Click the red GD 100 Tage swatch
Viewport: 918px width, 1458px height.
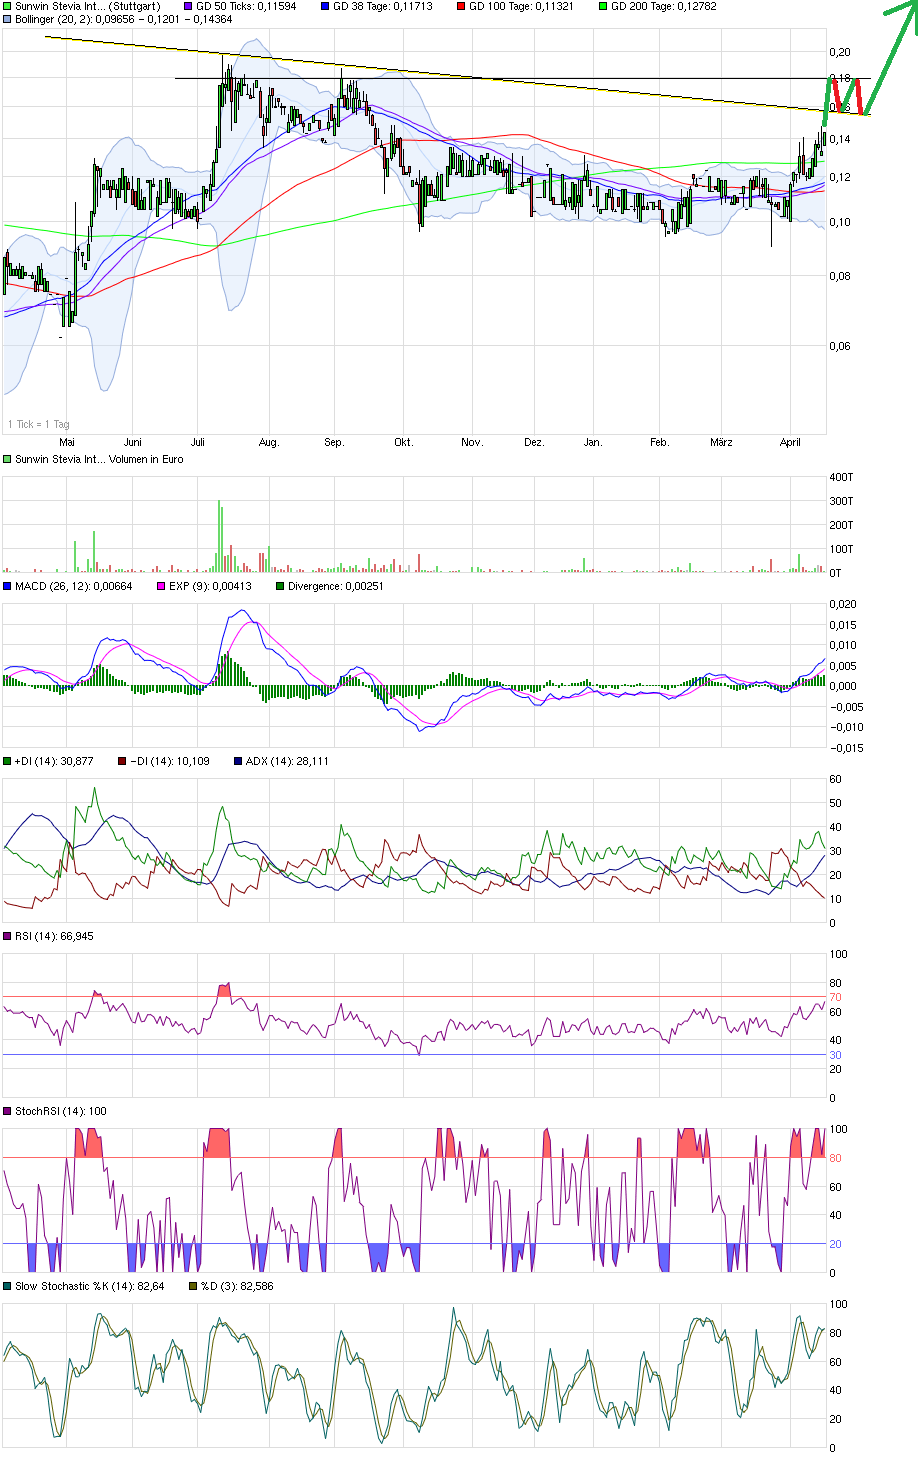(460, 6)
